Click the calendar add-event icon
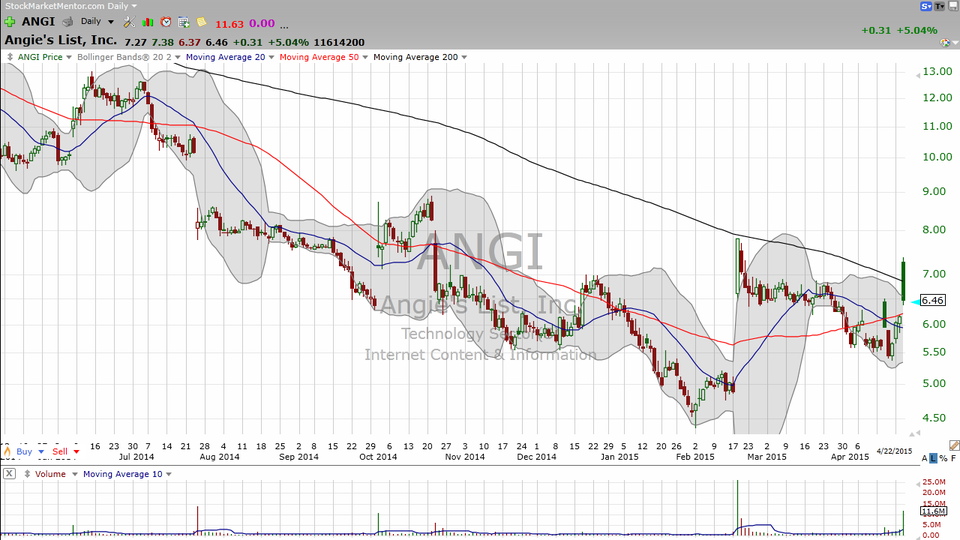The height and width of the screenshot is (540, 960). pos(184,22)
